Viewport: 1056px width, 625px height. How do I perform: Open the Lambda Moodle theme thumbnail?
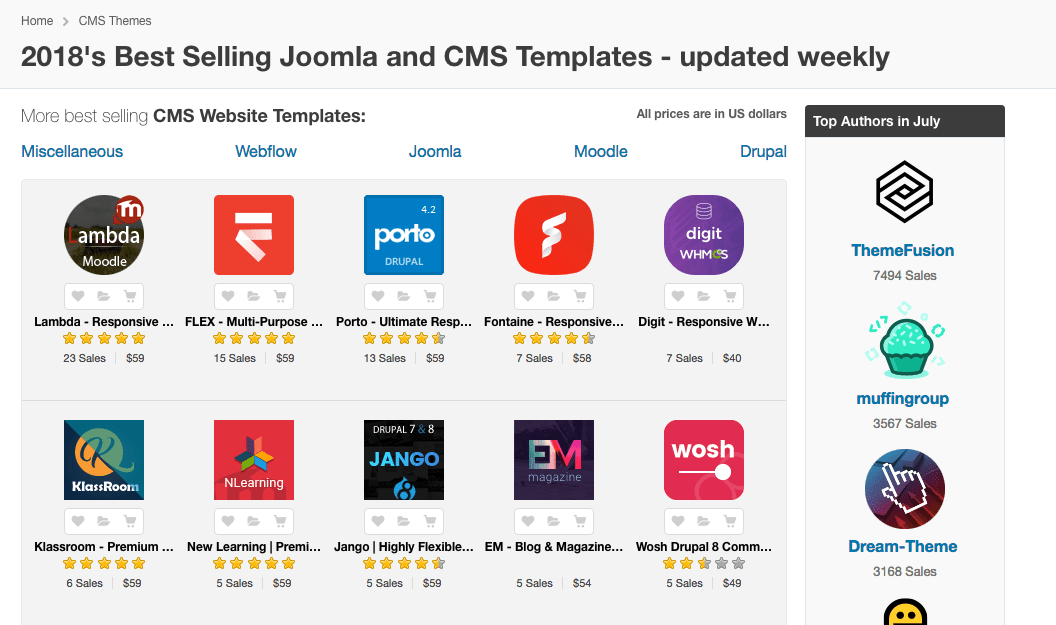(x=104, y=235)
